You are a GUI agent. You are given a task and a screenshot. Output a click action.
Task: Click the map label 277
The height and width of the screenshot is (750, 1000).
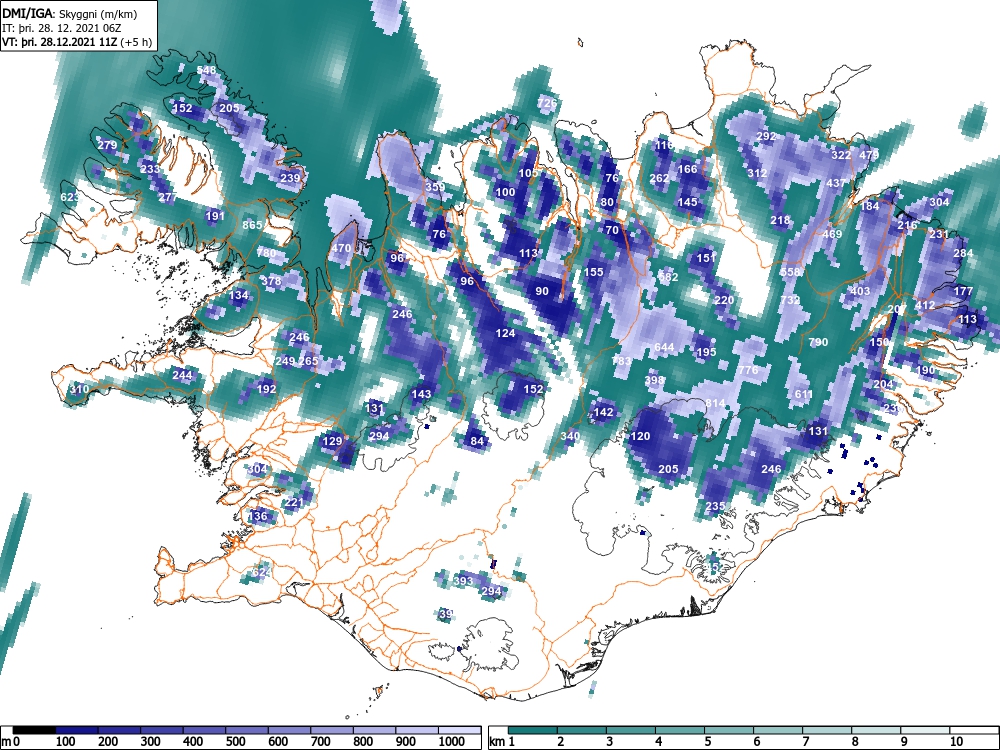tap(168, 197)
